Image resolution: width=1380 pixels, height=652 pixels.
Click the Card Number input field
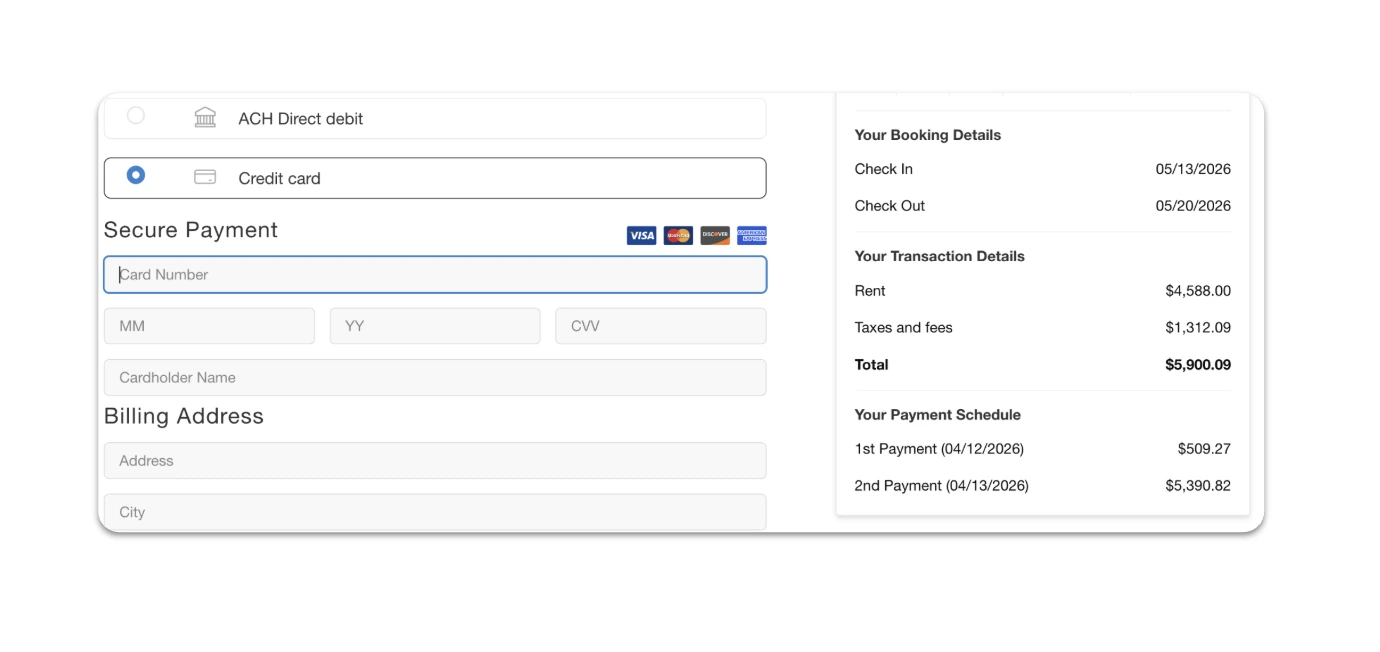pos(435,274)
